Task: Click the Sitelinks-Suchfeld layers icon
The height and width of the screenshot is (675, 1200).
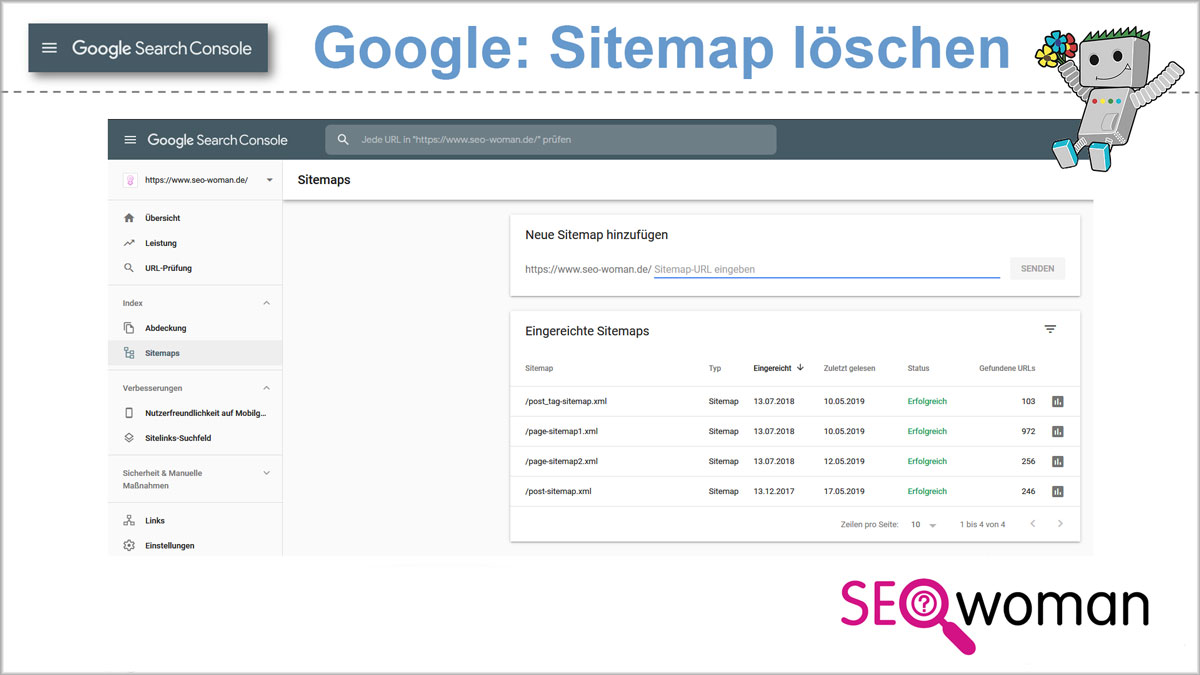Action: point(128,438)
